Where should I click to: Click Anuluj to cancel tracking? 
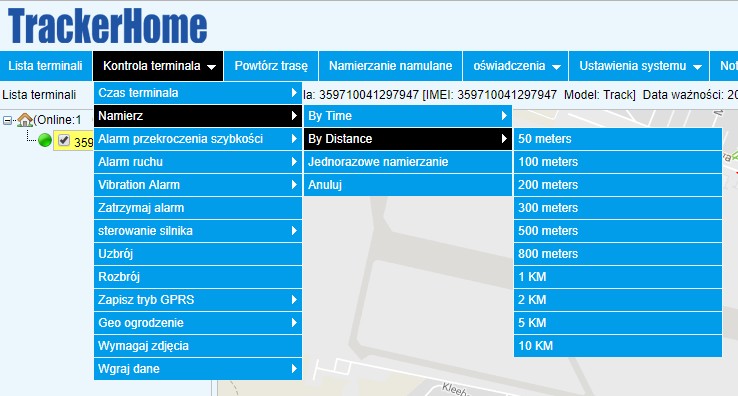click(x=408, y=185)
